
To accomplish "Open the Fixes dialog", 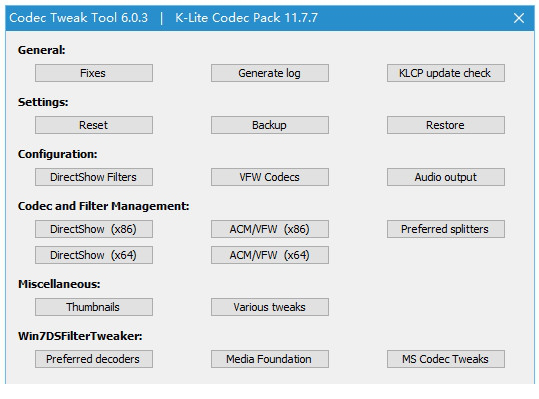I will click(94, 73).
